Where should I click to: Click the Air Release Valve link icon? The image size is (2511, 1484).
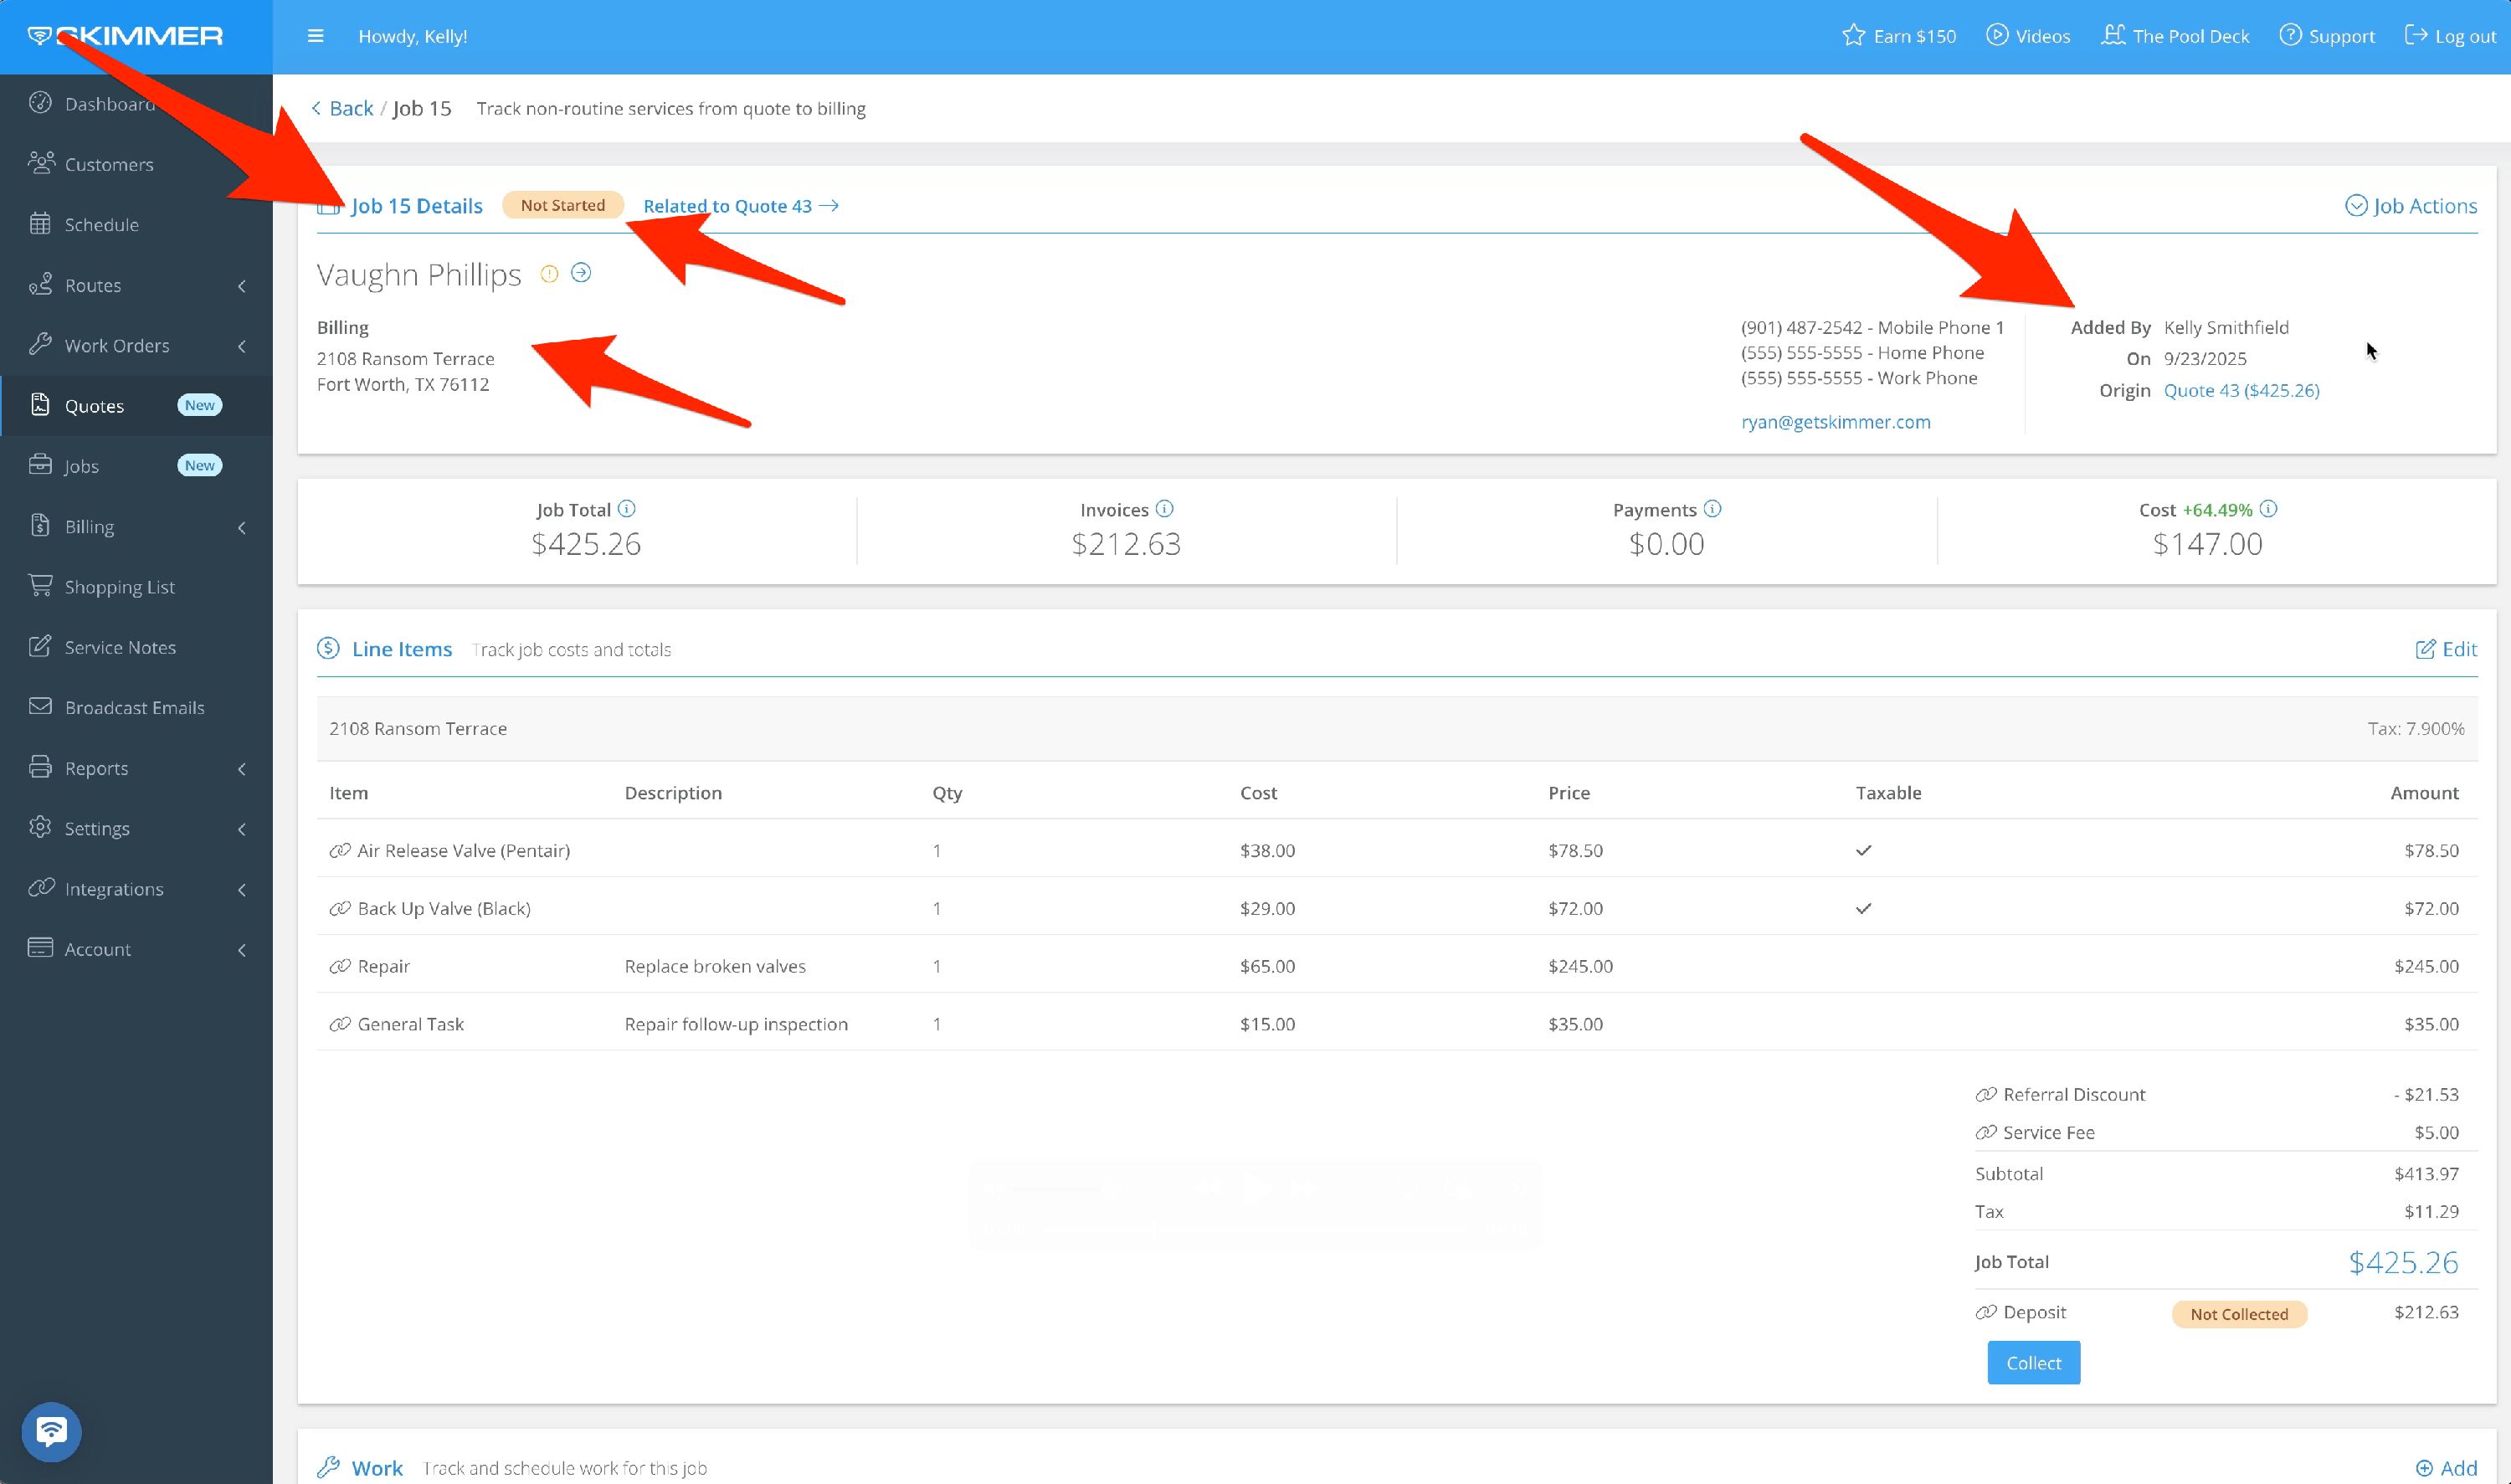340,851
